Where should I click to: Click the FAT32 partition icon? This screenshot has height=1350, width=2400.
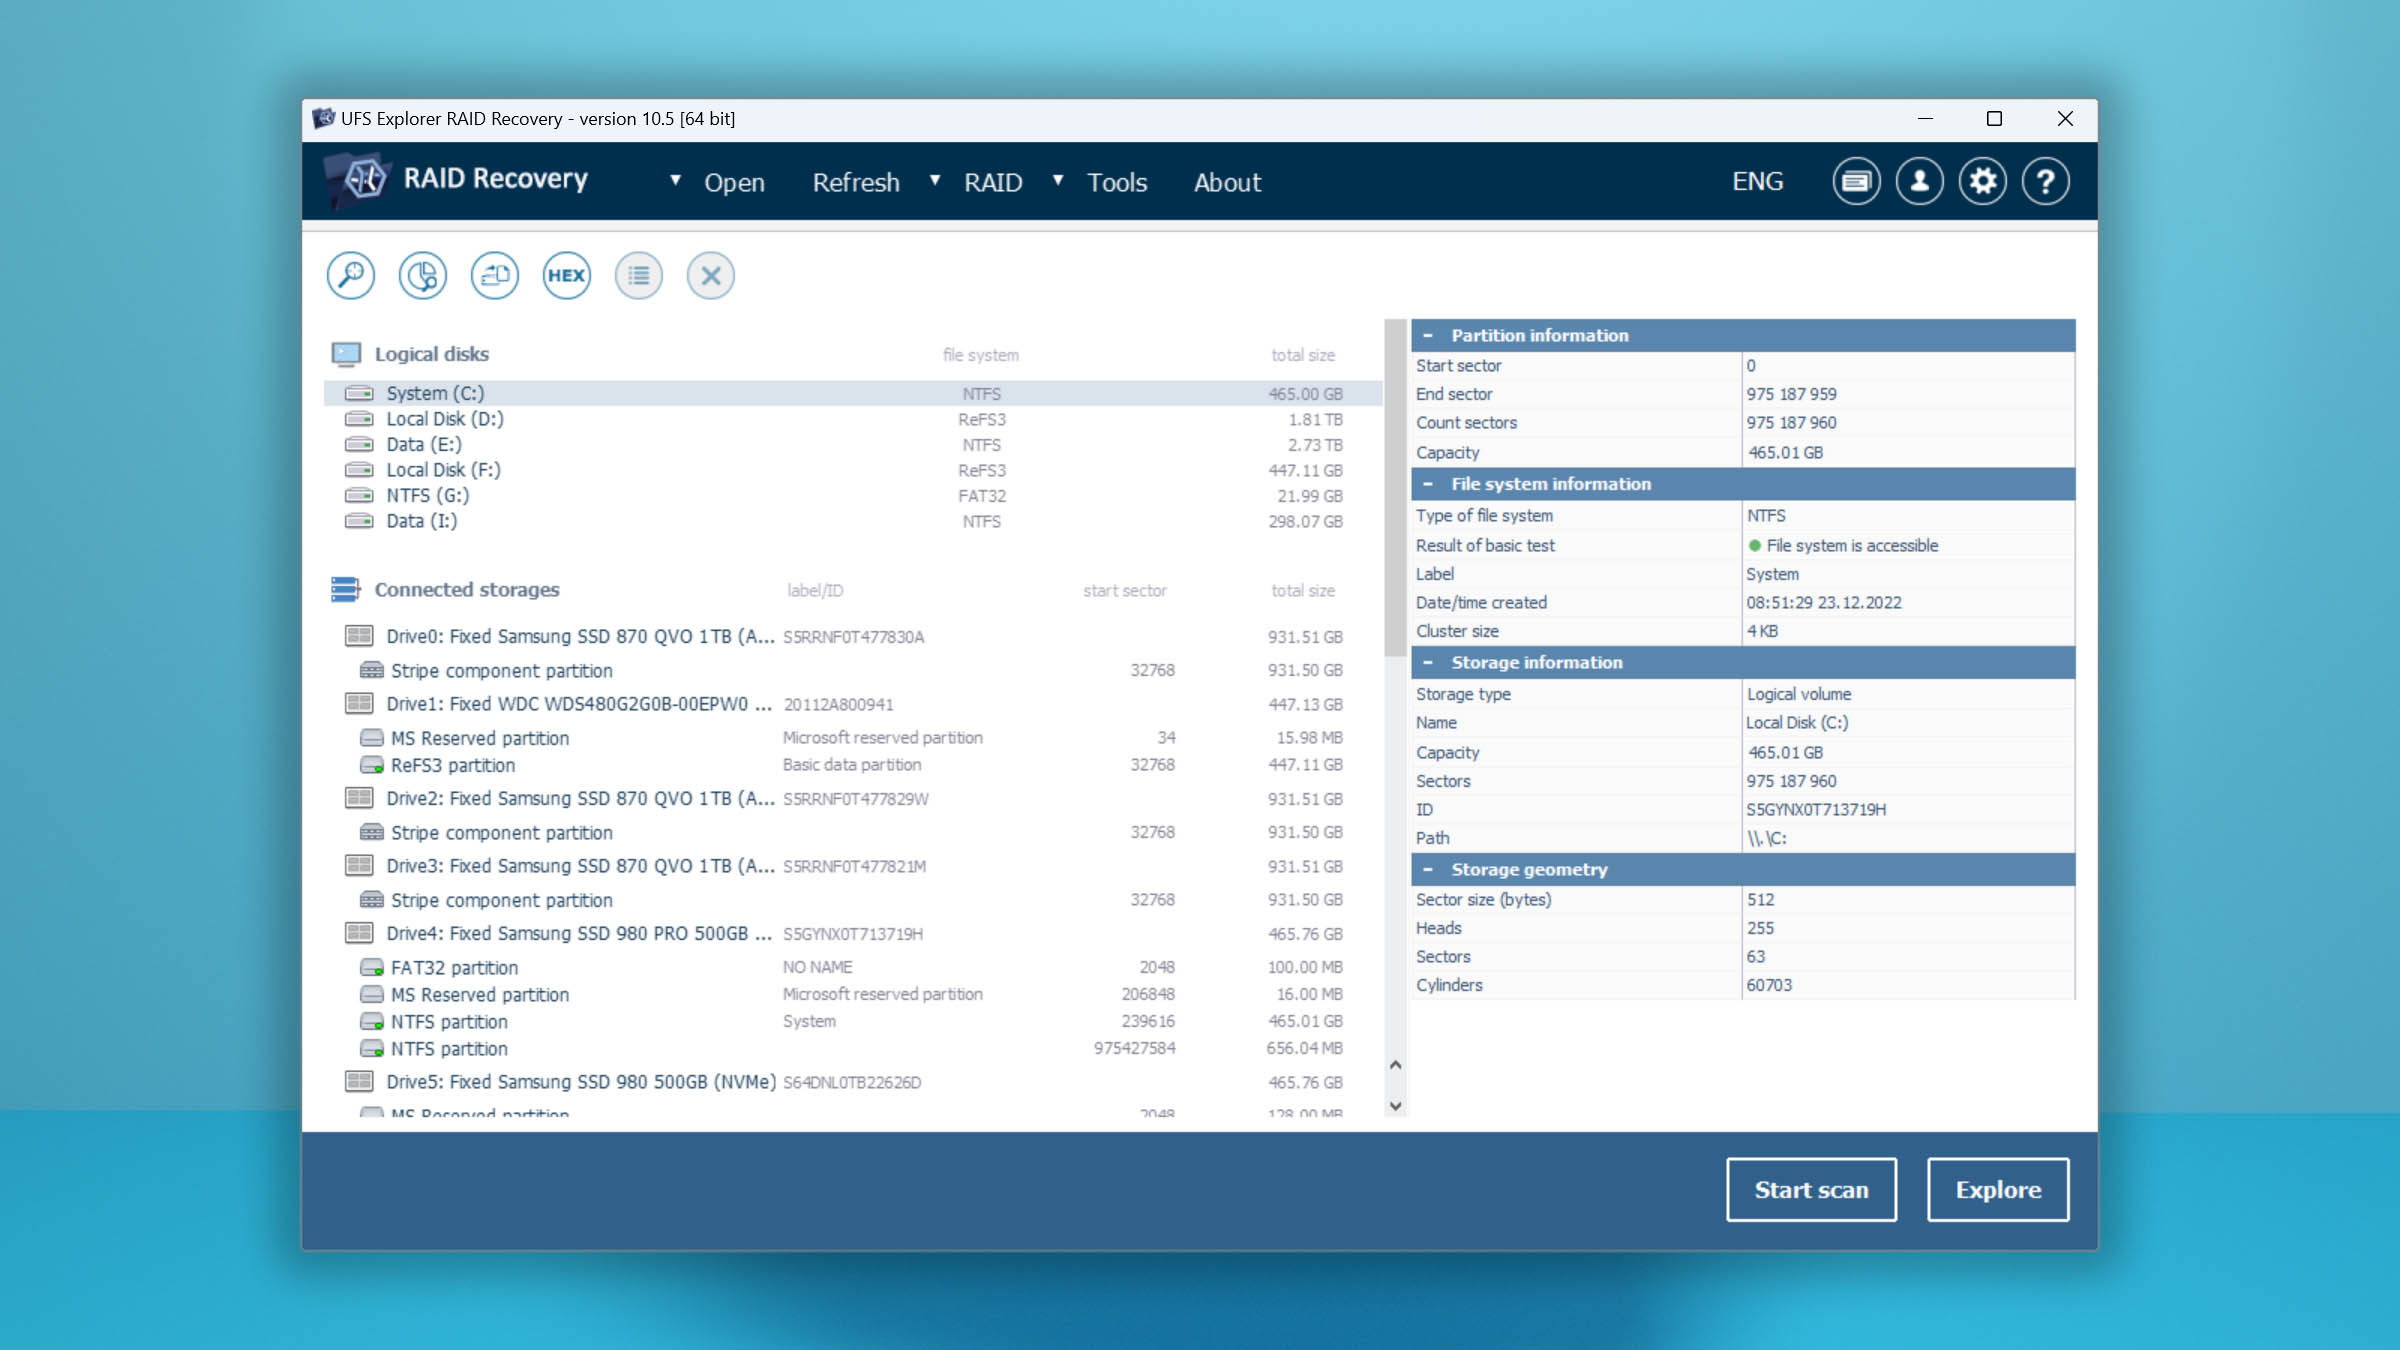pos(372,967)
